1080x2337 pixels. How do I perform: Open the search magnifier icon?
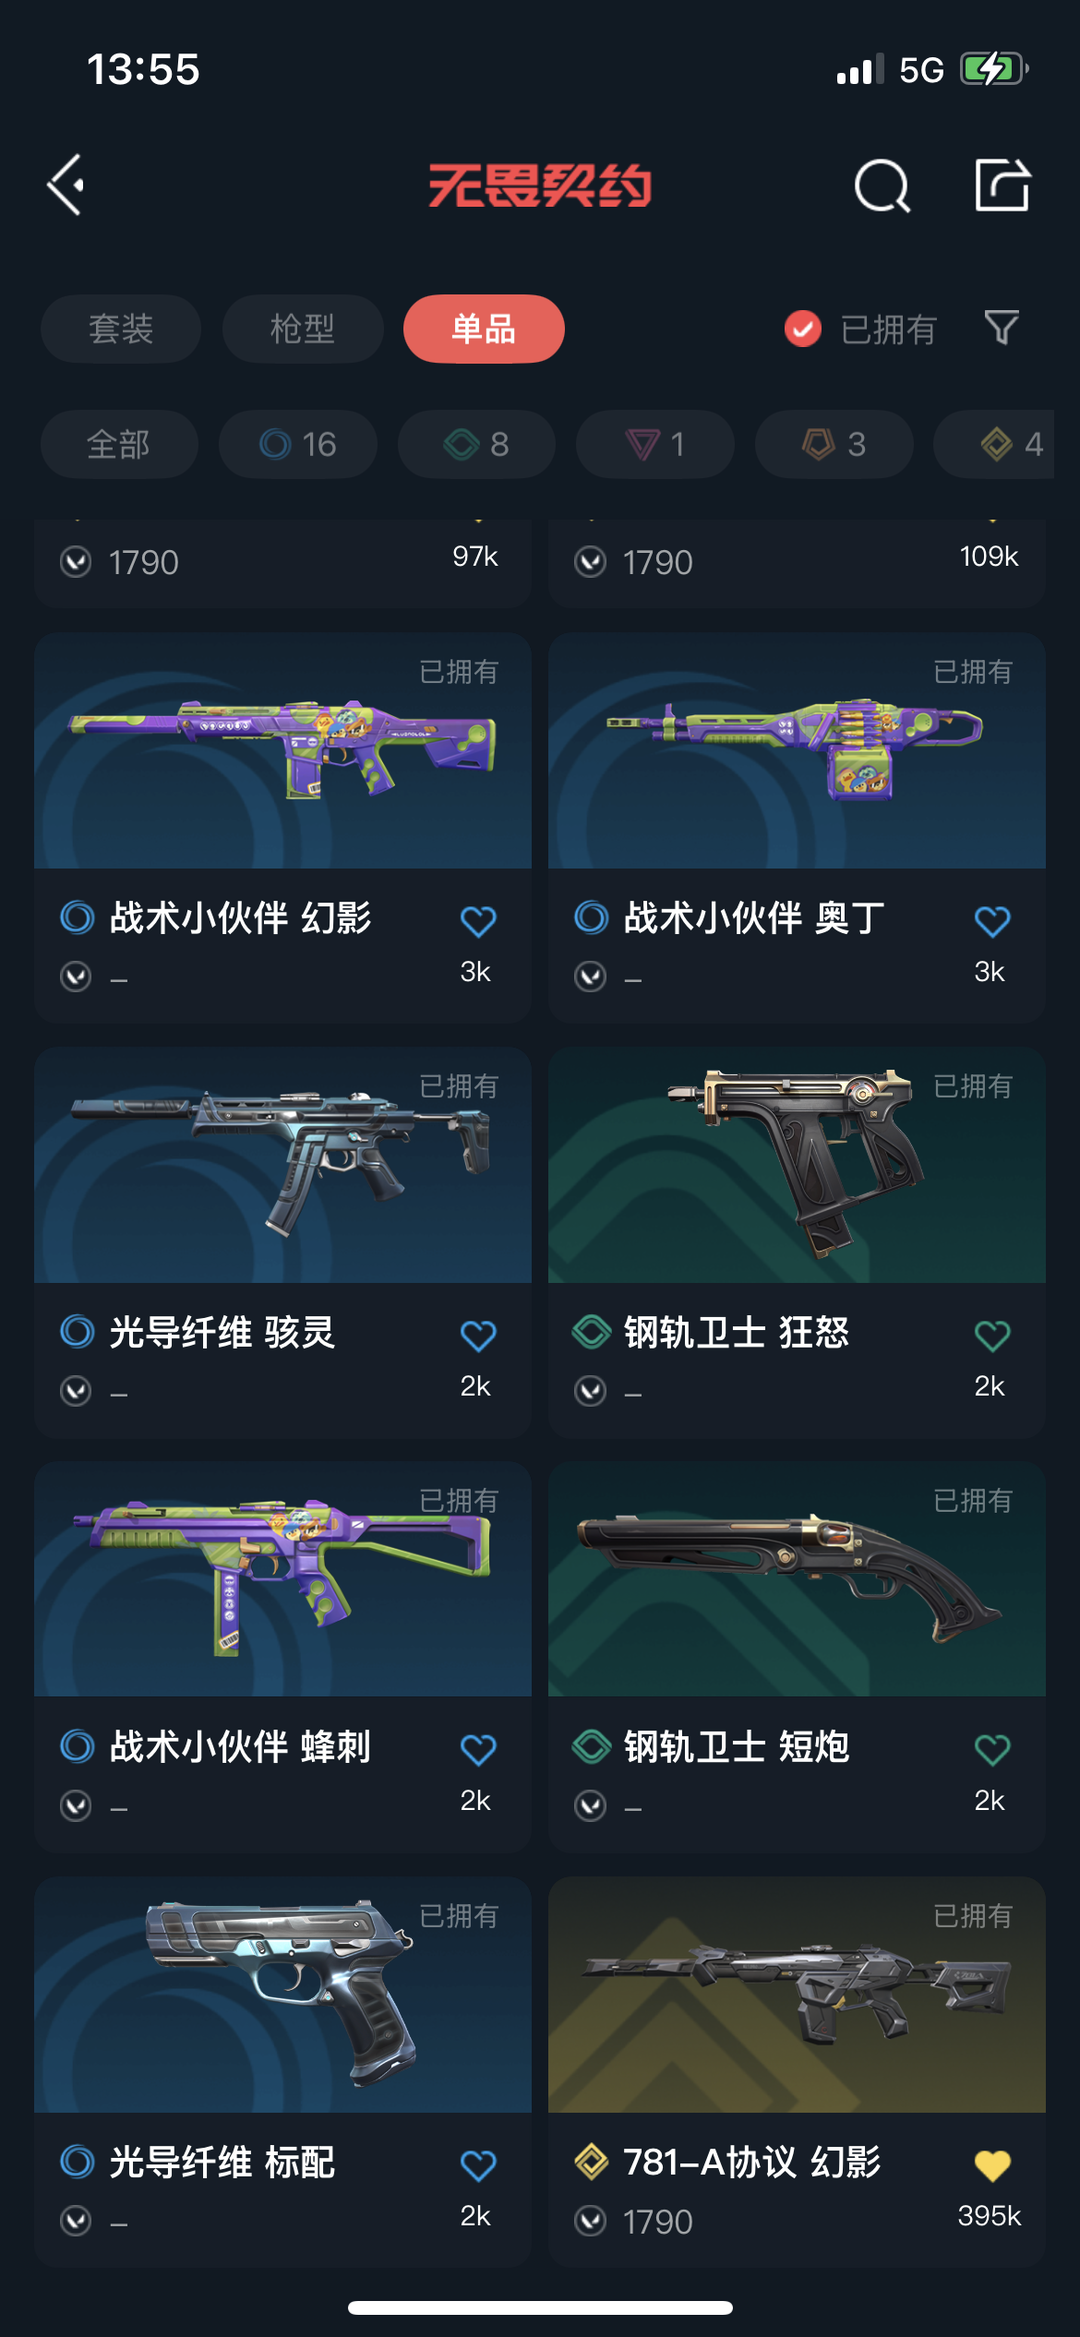[882, 186]
